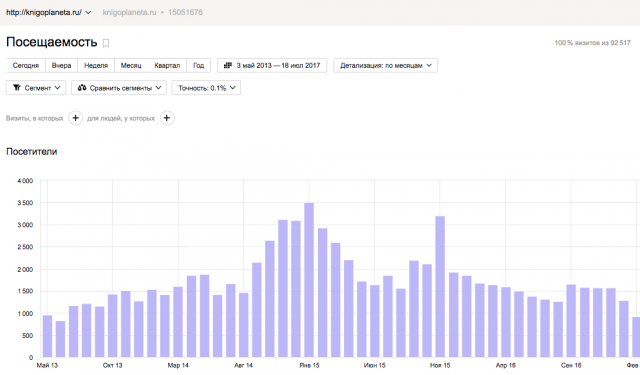This screenshot has width=640, height=375.
Task: Click the bookmark icon beside Посещаемость
Action: 106,43
